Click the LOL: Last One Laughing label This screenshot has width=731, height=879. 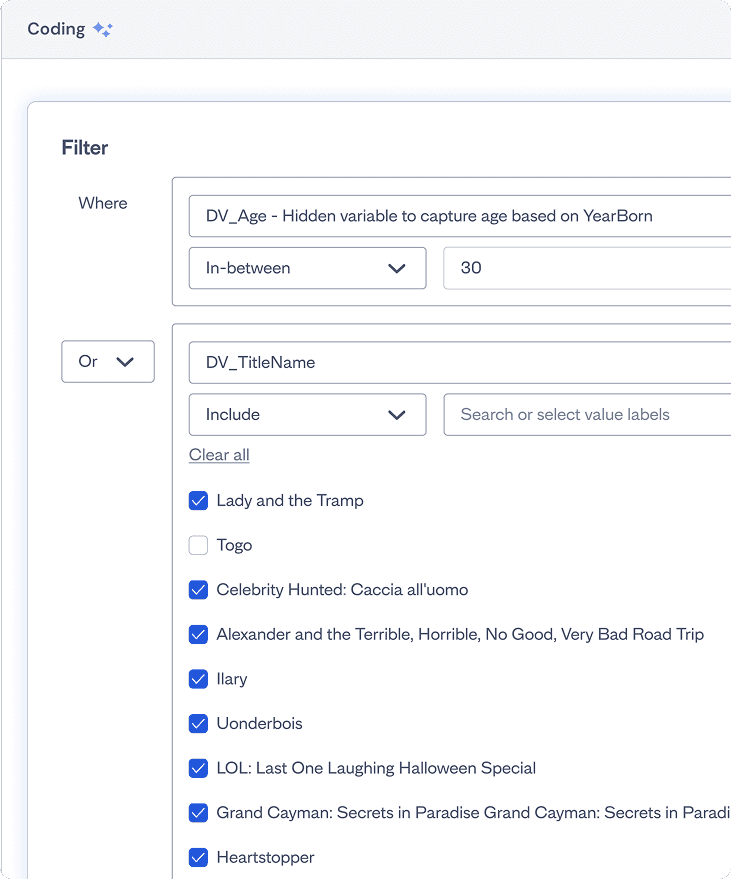376,768
